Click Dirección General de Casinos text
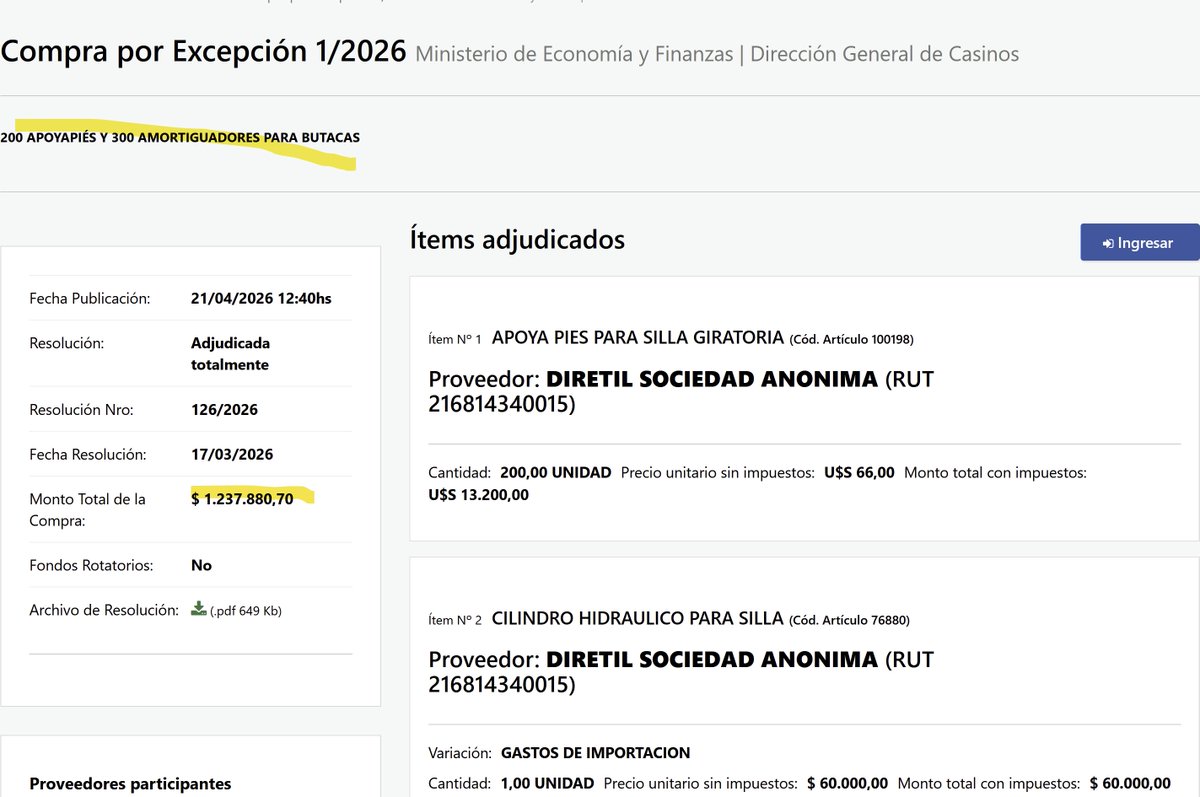The image size is (1200, 797). (885, 54)
